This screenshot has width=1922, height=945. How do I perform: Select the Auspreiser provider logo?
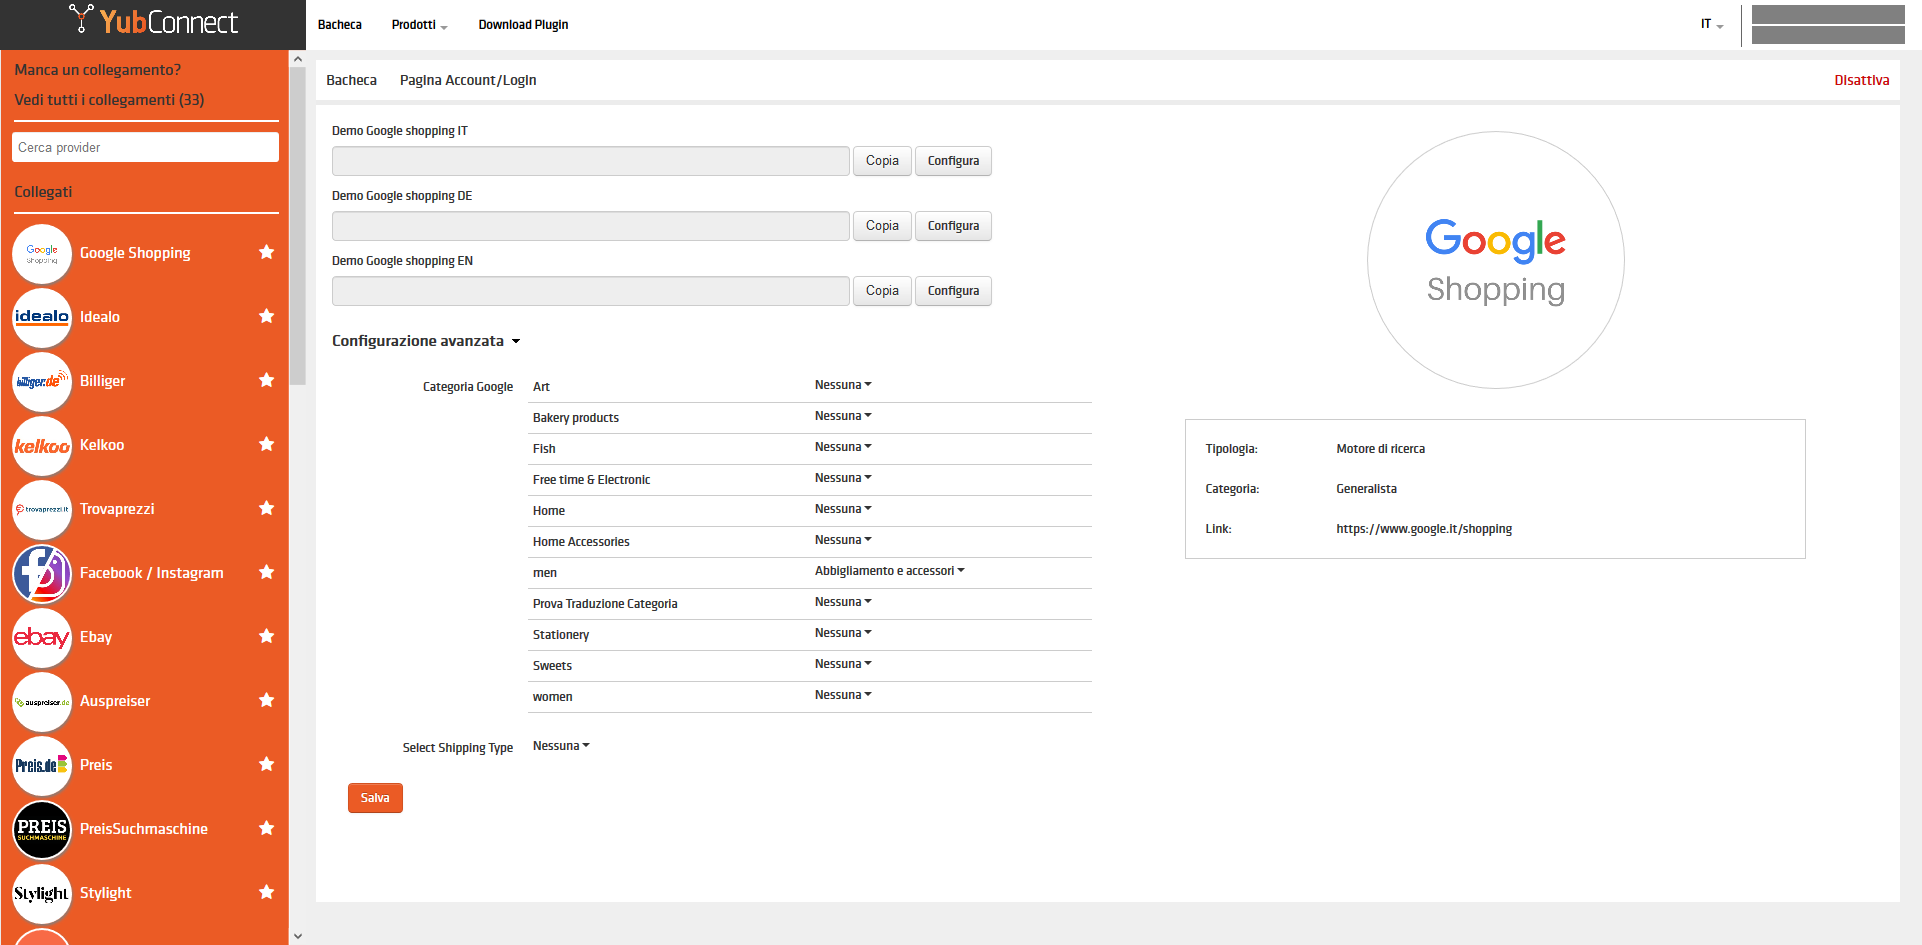[42, 702]
